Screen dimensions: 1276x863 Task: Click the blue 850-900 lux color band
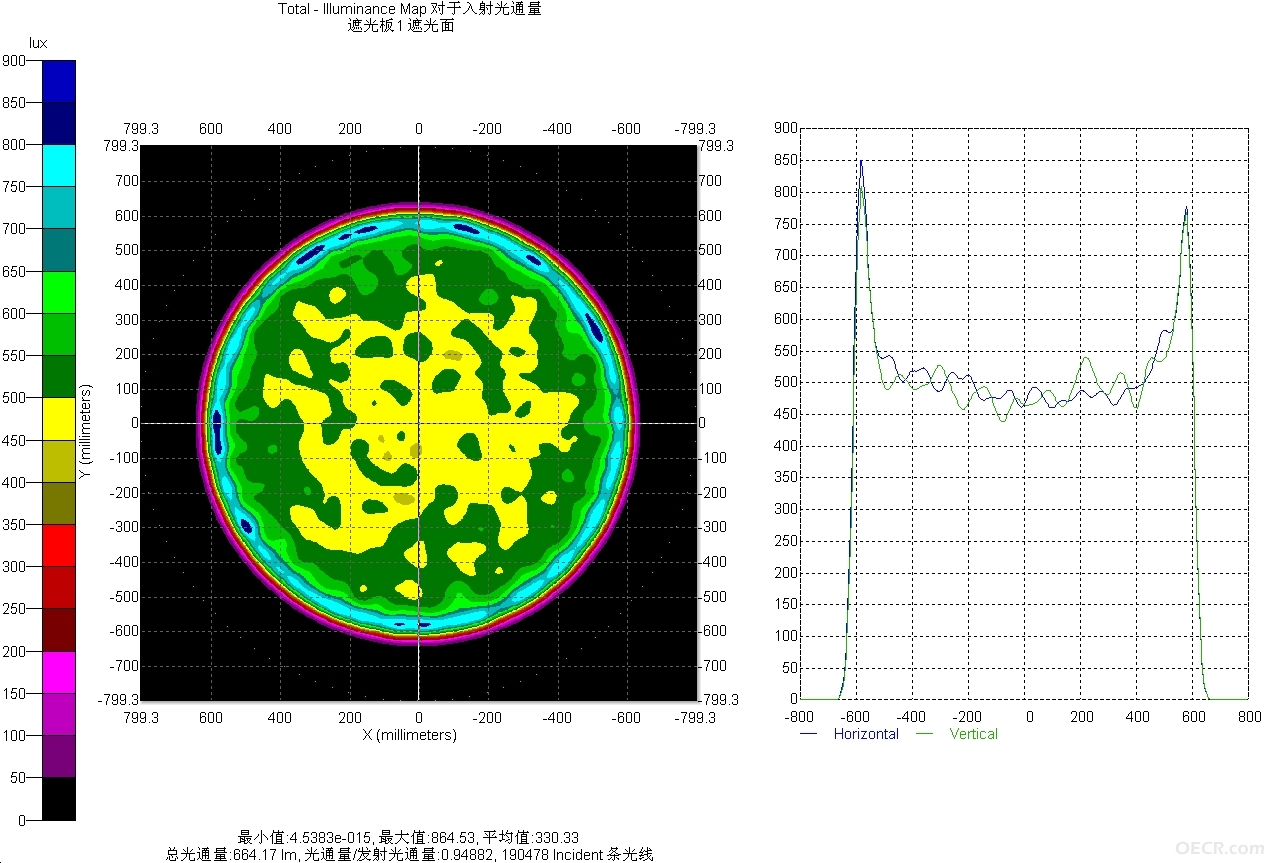[x=59, y=81]
